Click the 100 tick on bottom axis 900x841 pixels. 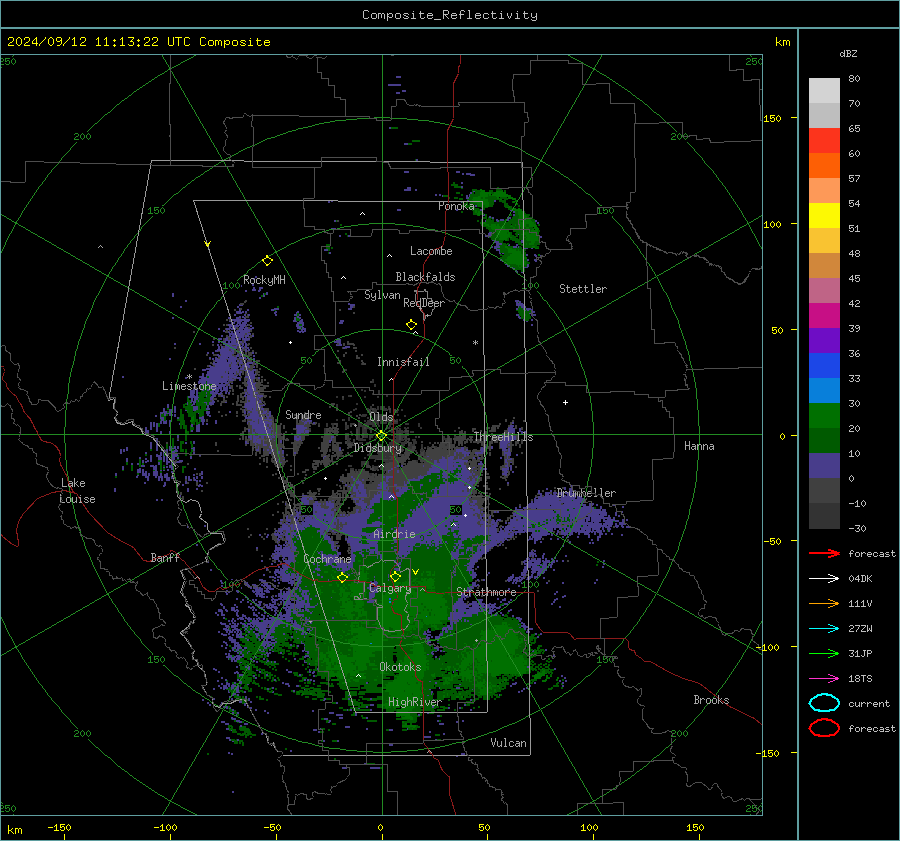[x=589, y=827]
